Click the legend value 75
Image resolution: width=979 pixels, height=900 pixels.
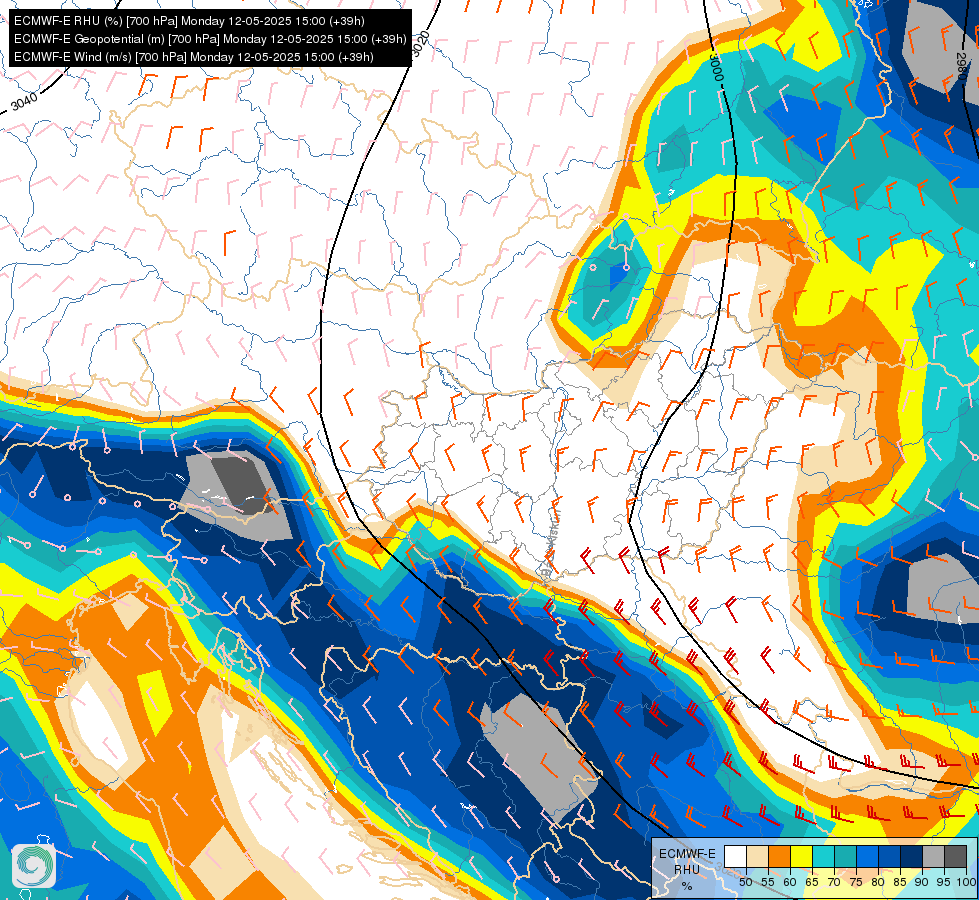pyautogui.click(x=856, y=882)
